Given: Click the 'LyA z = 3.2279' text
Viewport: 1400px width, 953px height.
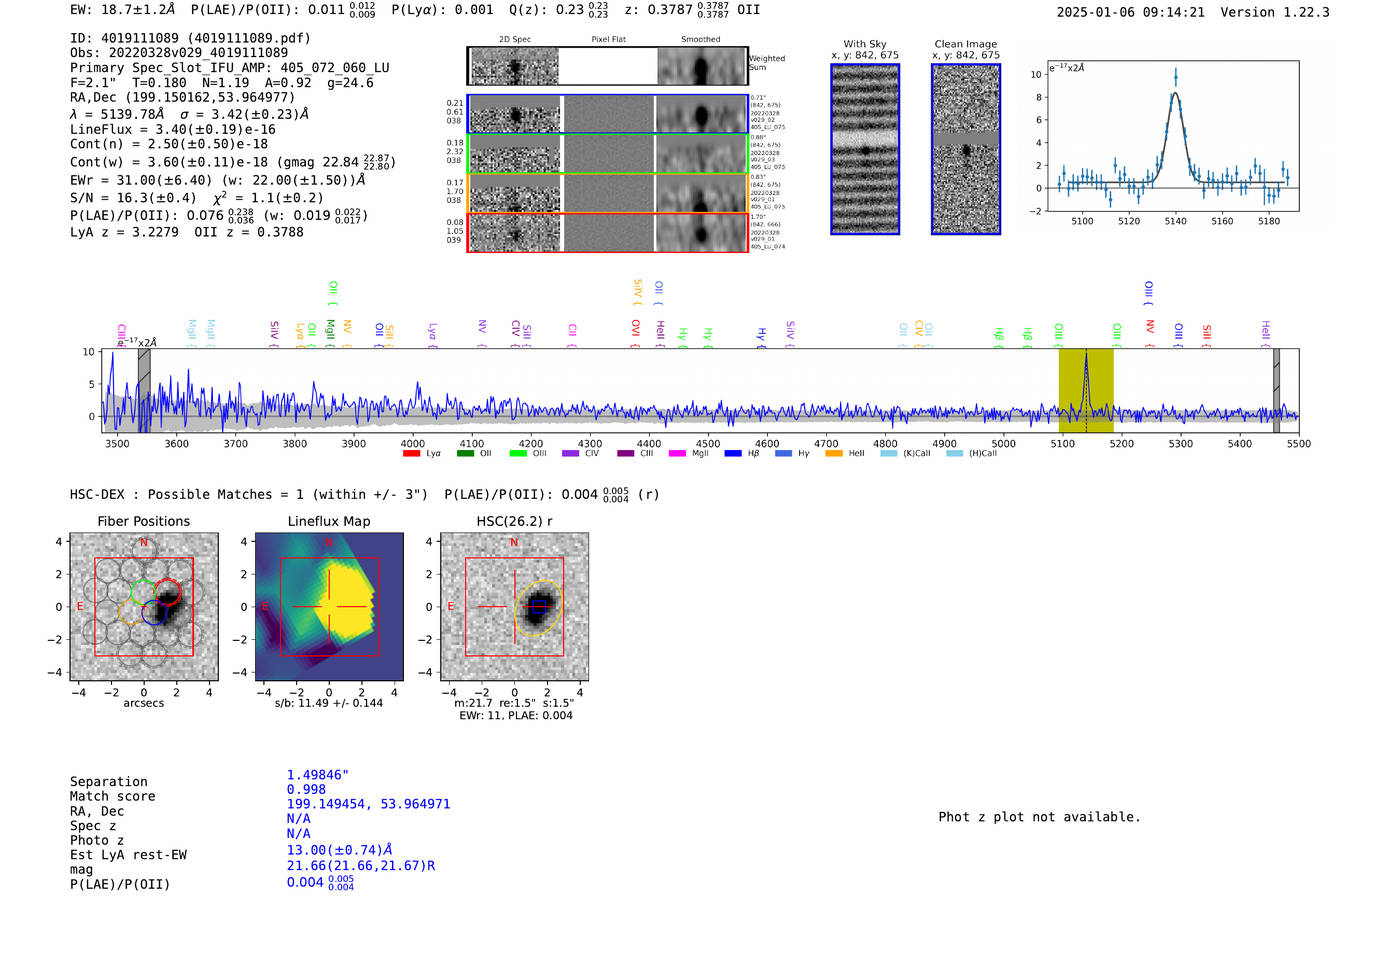Looking at the screenshot, I should tap(124, 232).
